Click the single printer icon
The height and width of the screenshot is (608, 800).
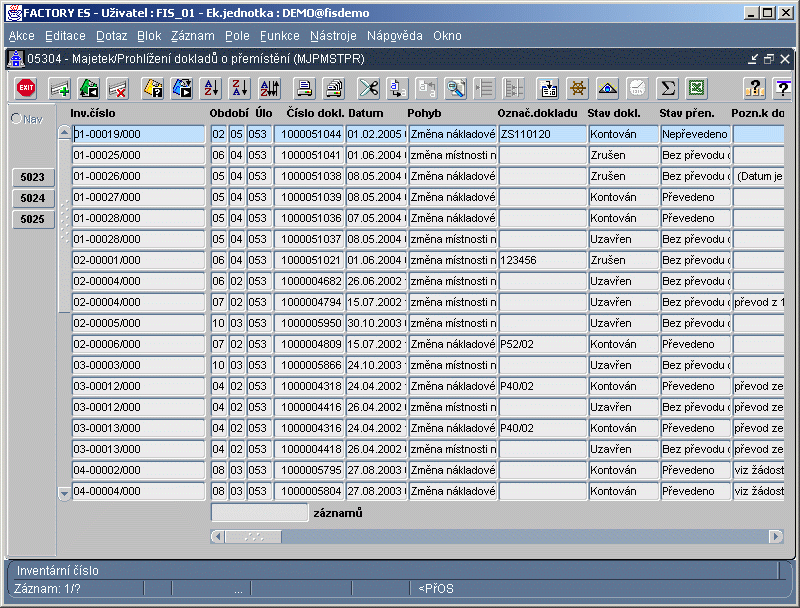point(305,88)
